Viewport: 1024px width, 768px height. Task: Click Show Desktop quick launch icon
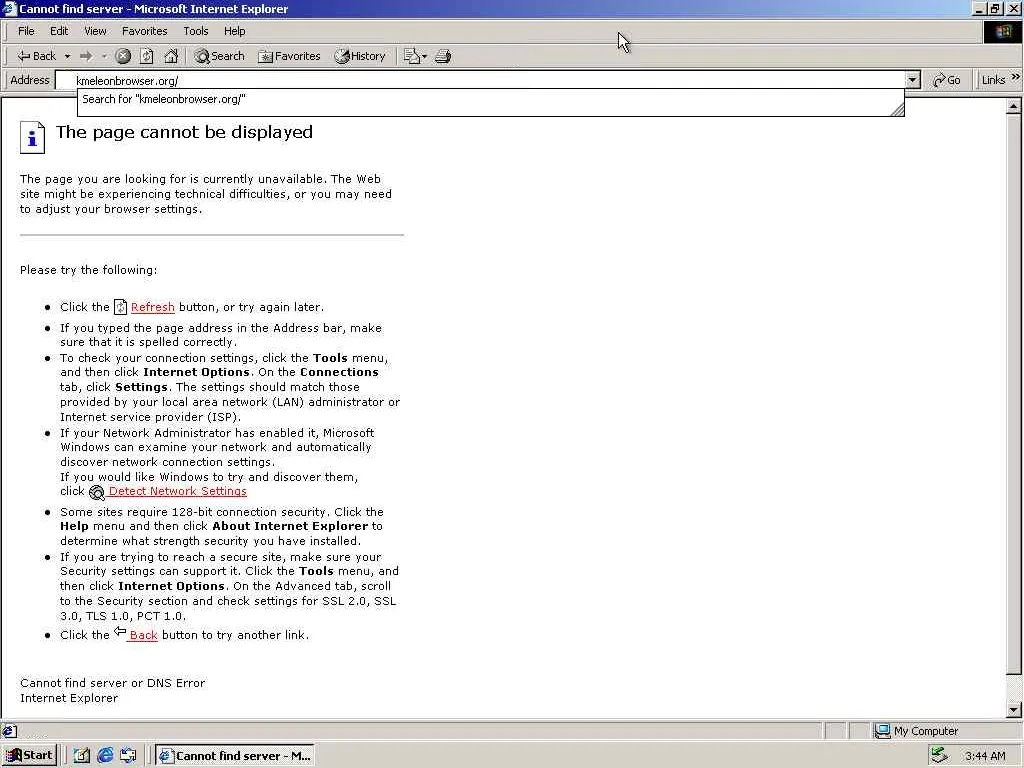[81, 756]
